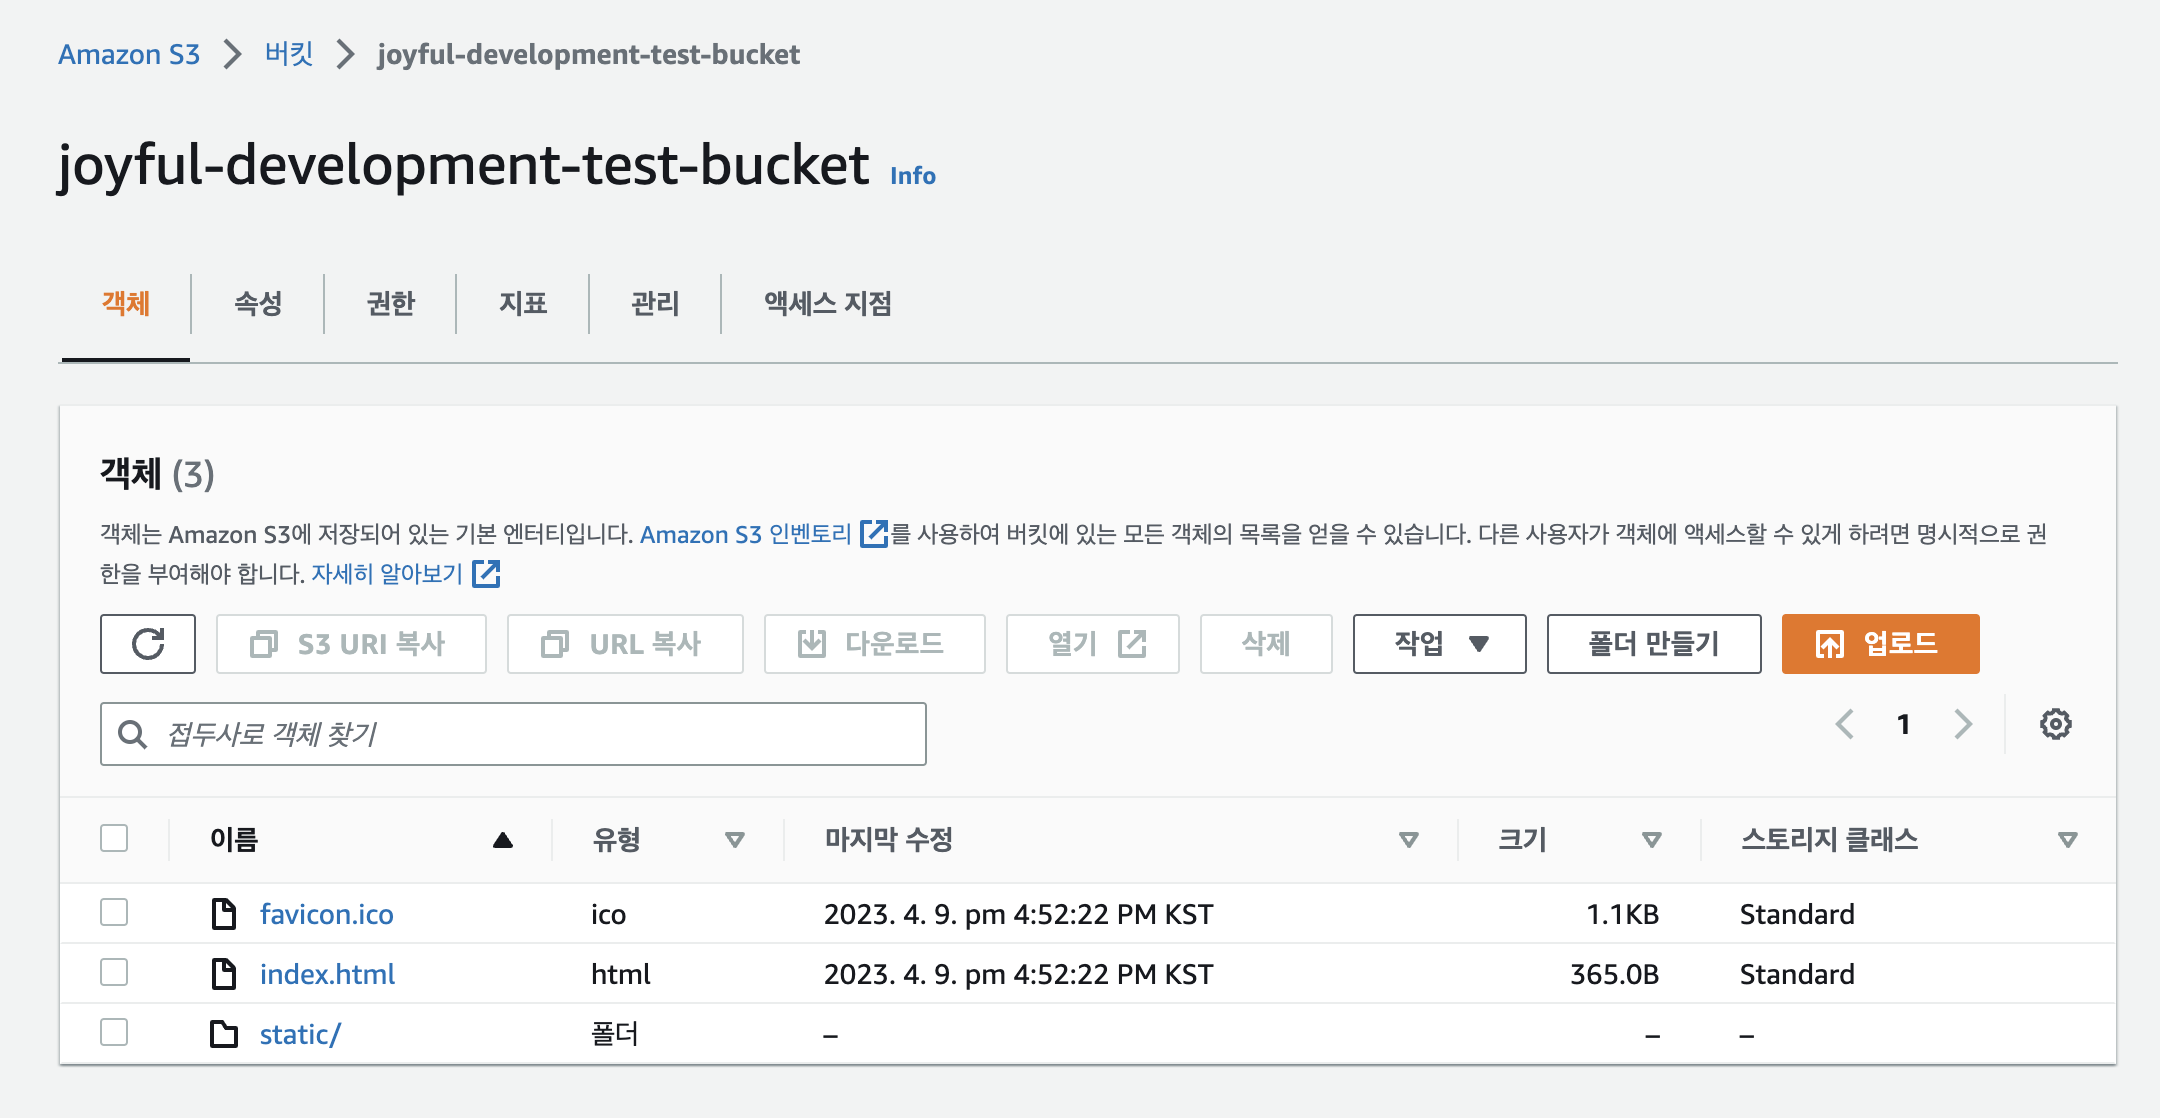Go to previous page arrow
This screenshot has width=2160, height=1118.
point(1845,724)
